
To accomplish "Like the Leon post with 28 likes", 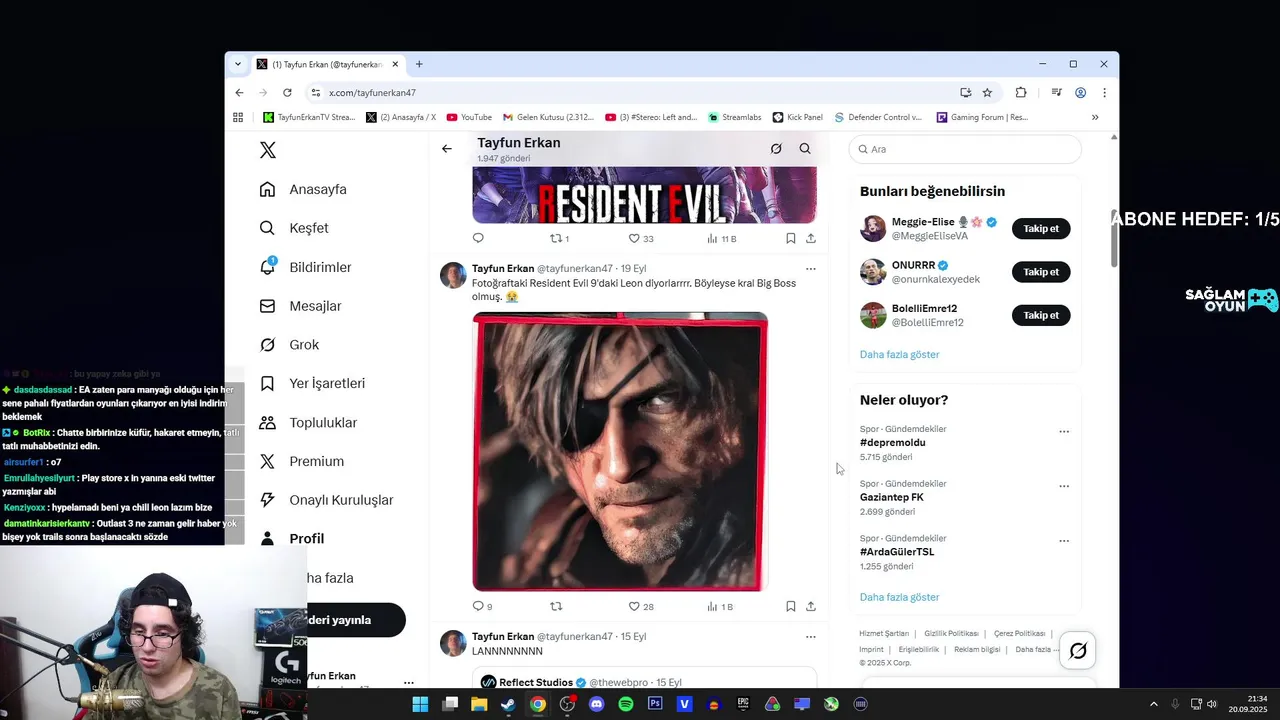I will (641, 606).
